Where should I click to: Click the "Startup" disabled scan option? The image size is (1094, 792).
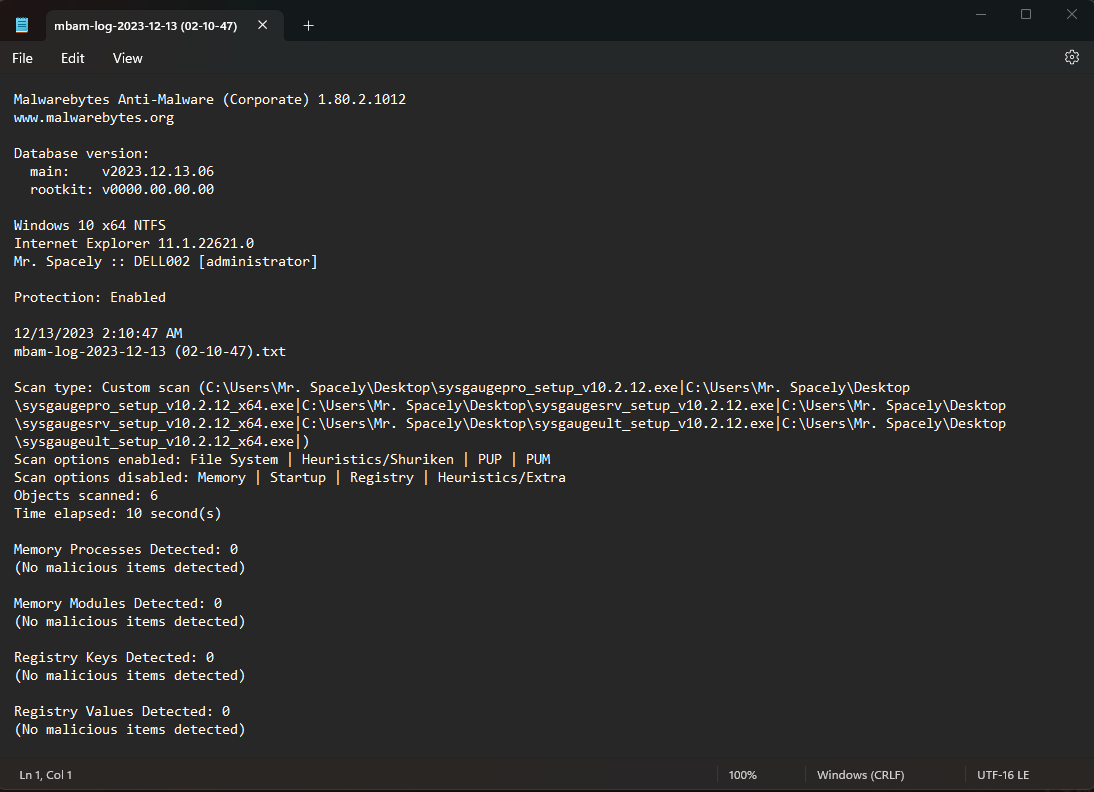pyautogui.click(x=298, y=478)
